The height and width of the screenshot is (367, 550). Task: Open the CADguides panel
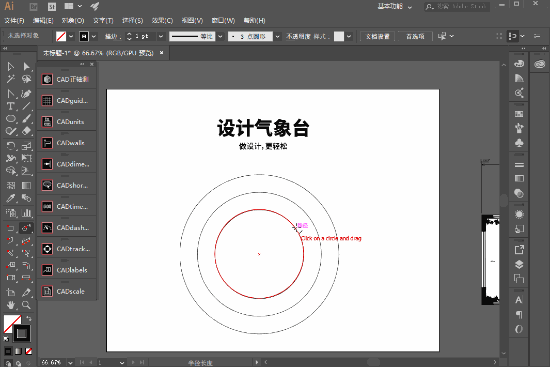tap(67, 101)
